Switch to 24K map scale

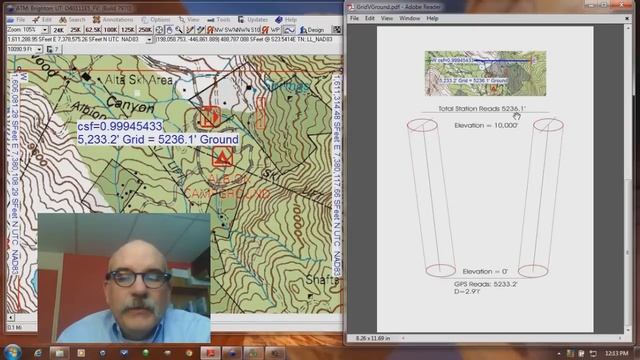point(59,30)
